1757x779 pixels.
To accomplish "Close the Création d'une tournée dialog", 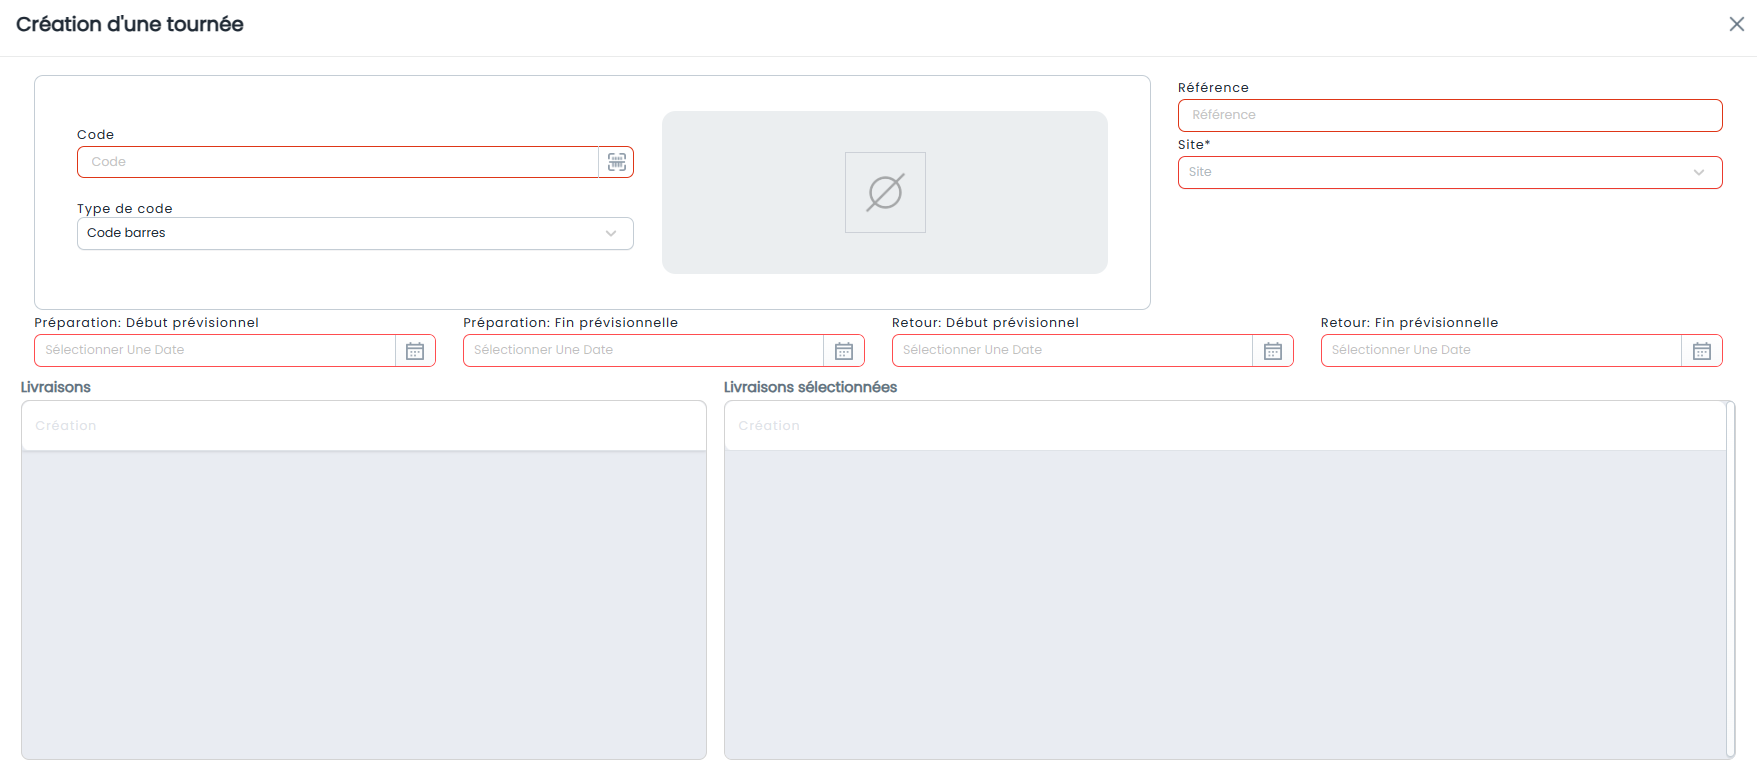I will (x=1737, y=24).
